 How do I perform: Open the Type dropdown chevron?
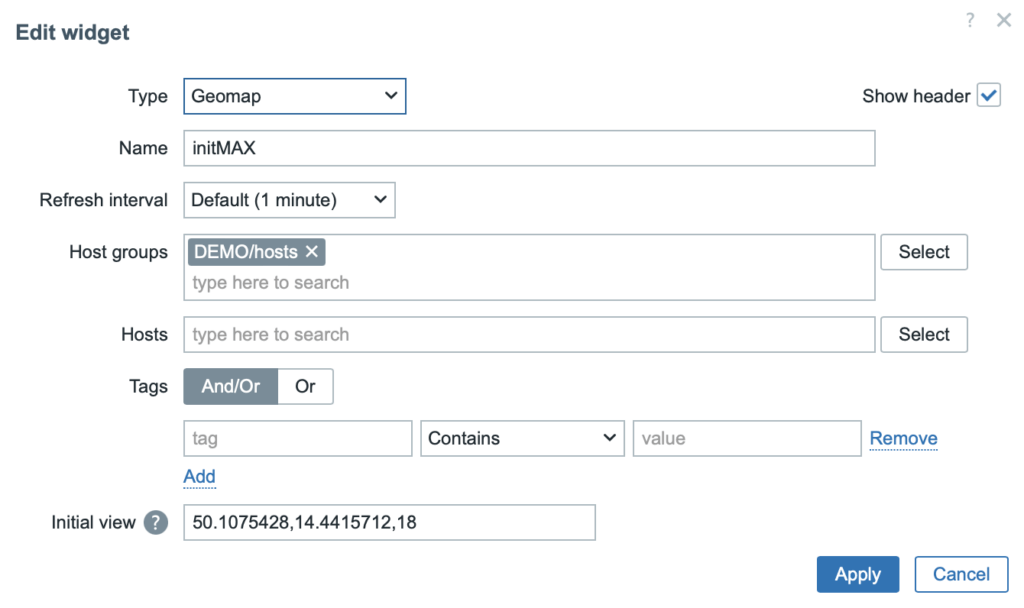pos(391,96)
